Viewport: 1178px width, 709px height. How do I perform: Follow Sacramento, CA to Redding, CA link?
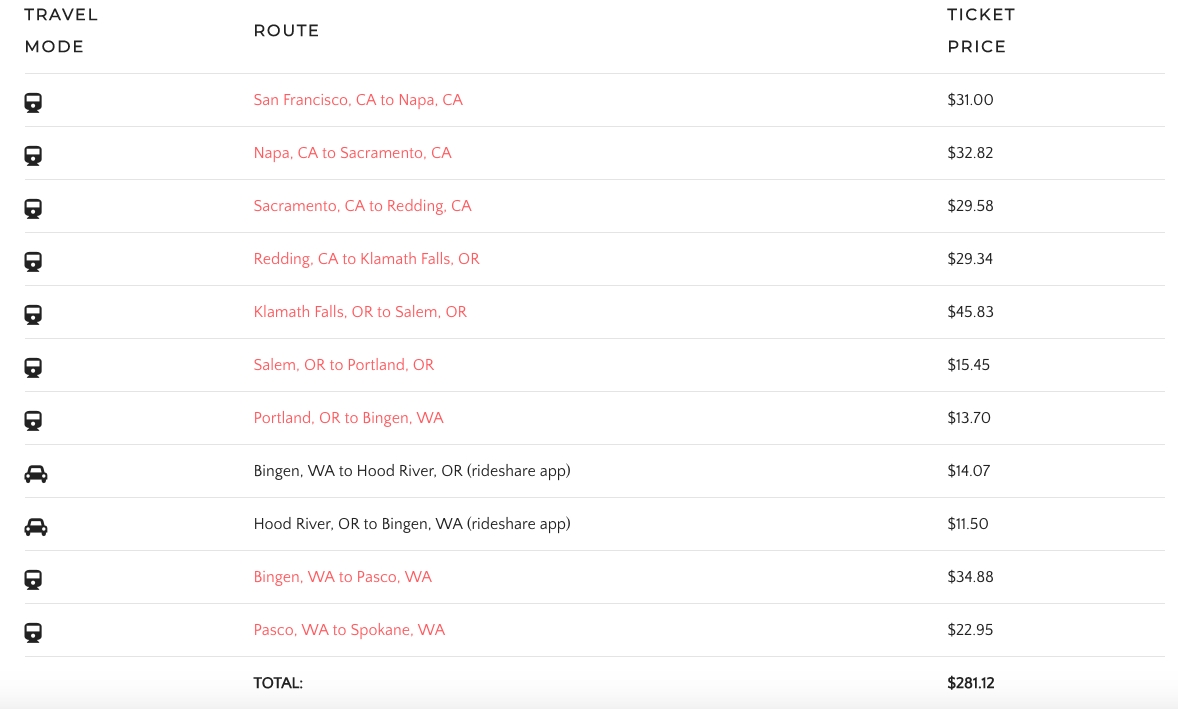362,206
